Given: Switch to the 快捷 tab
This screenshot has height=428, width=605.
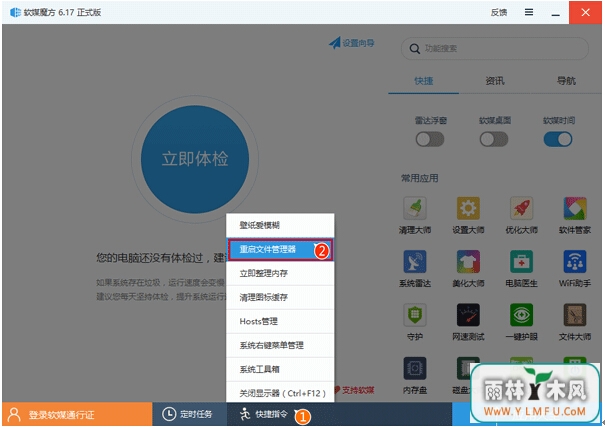Looking at the screenshot, I should click(x=424, y=81).
